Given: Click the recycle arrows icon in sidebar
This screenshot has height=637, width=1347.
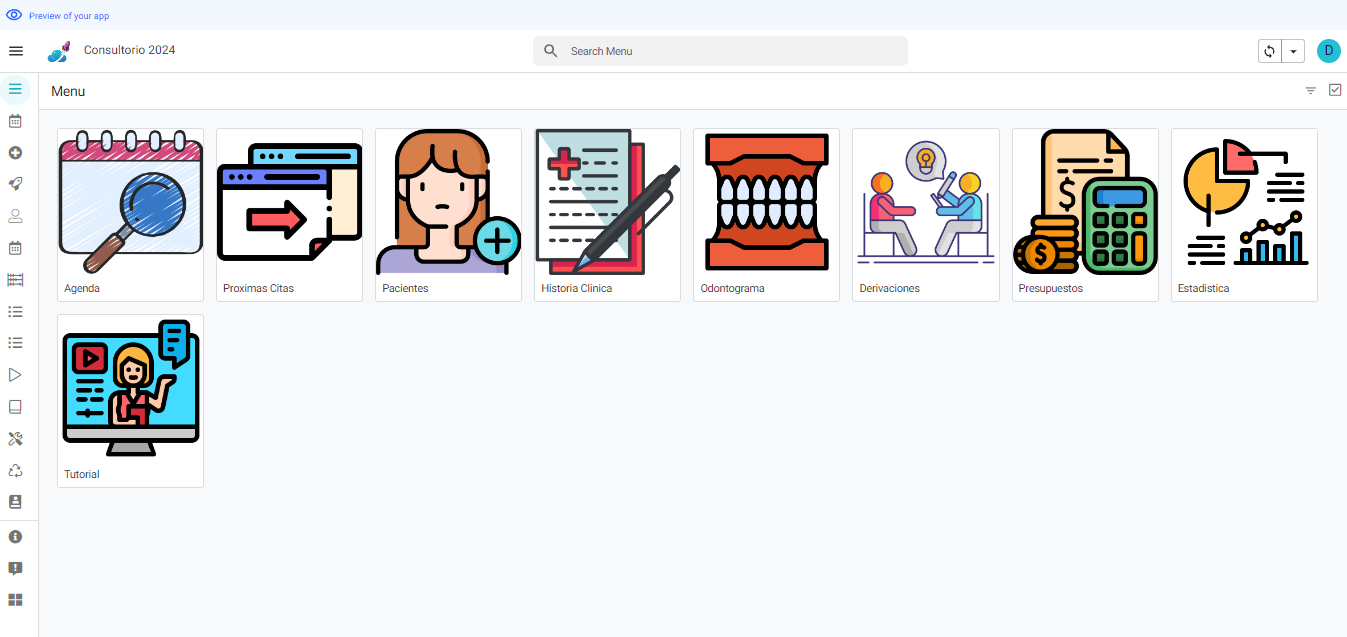Looking at the screenshot, I should (15, 471).
